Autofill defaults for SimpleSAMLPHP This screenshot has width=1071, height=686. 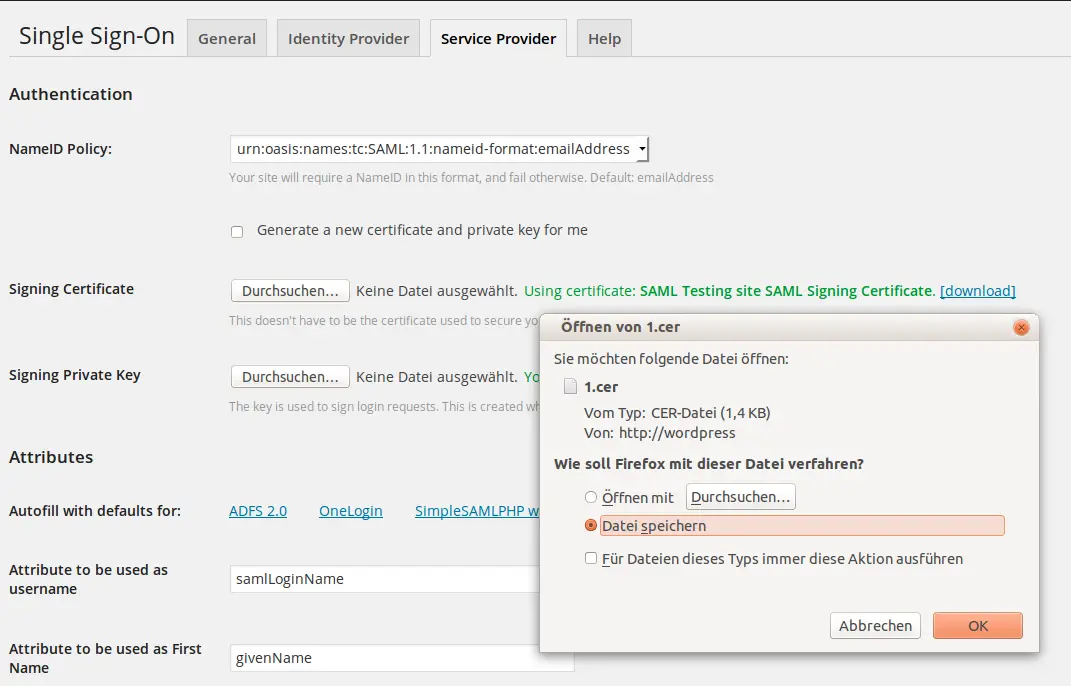pyautogui.click(x=477, y=510)
